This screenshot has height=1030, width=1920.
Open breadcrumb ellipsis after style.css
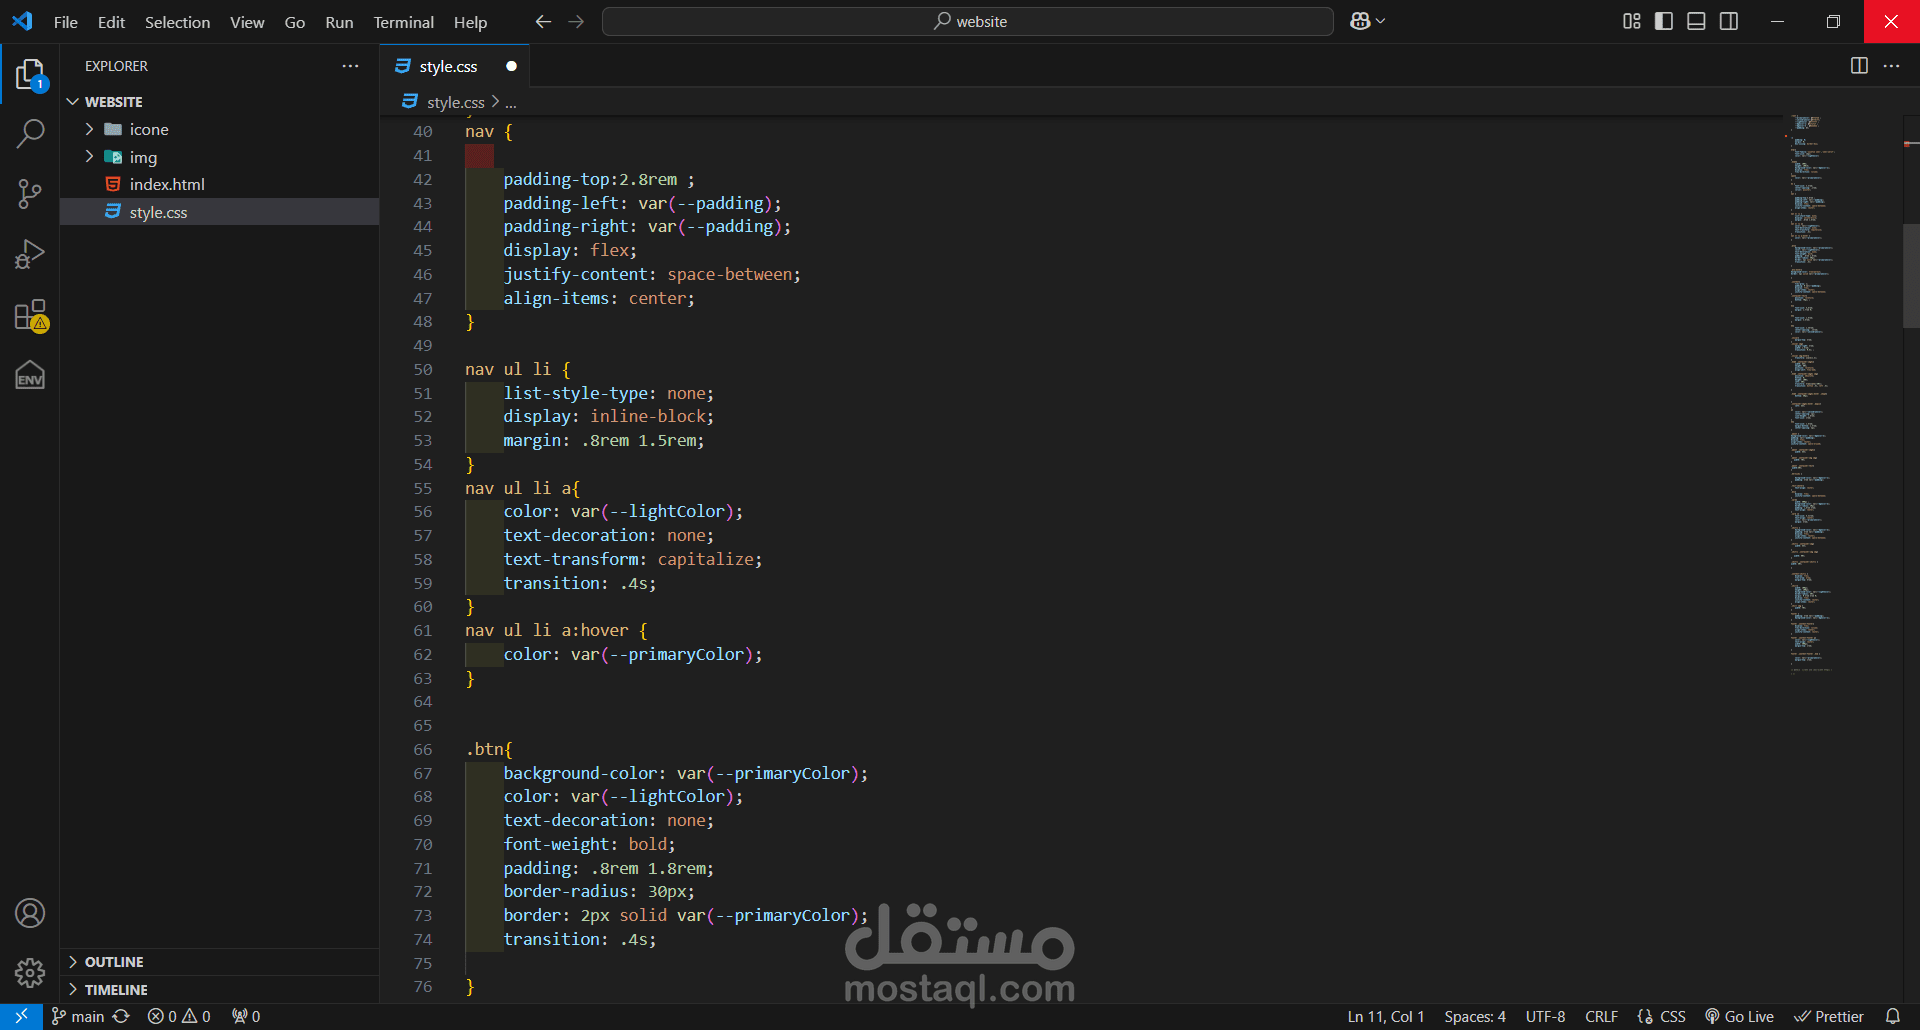[511, 103]
